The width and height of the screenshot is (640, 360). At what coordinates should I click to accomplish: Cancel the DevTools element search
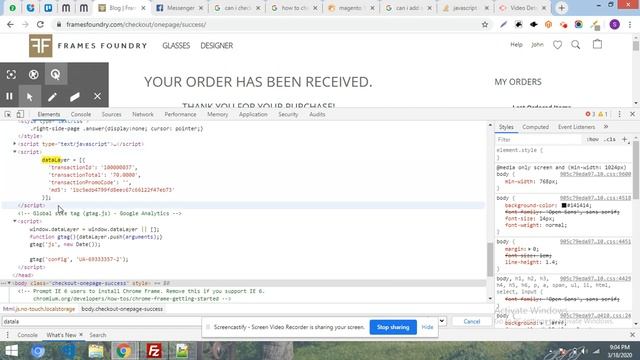click(472, 321)
